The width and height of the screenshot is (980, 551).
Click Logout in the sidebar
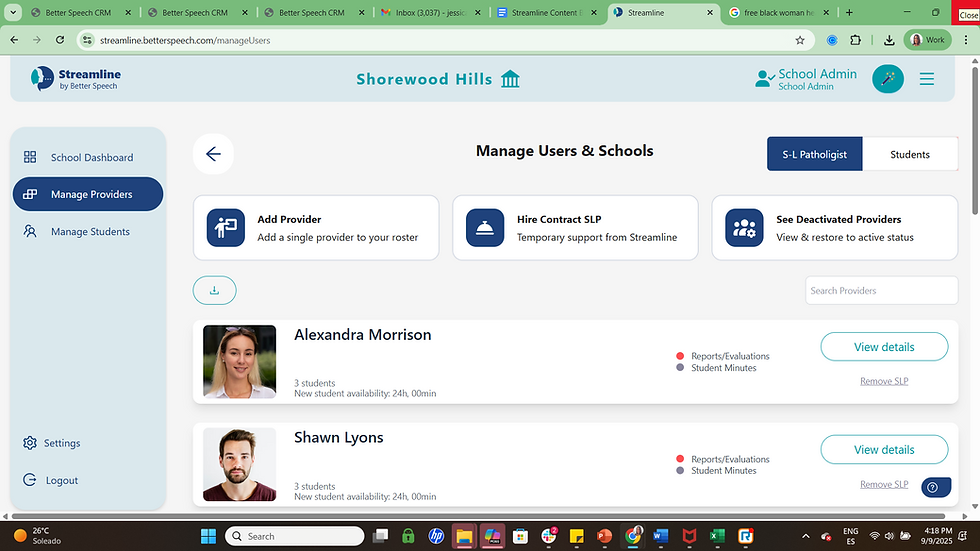coord(51,480)
